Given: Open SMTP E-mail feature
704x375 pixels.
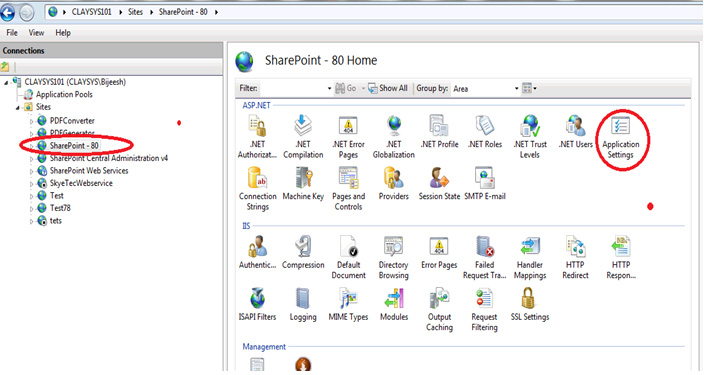Looking at the screenshot, I should coord(485,184).
